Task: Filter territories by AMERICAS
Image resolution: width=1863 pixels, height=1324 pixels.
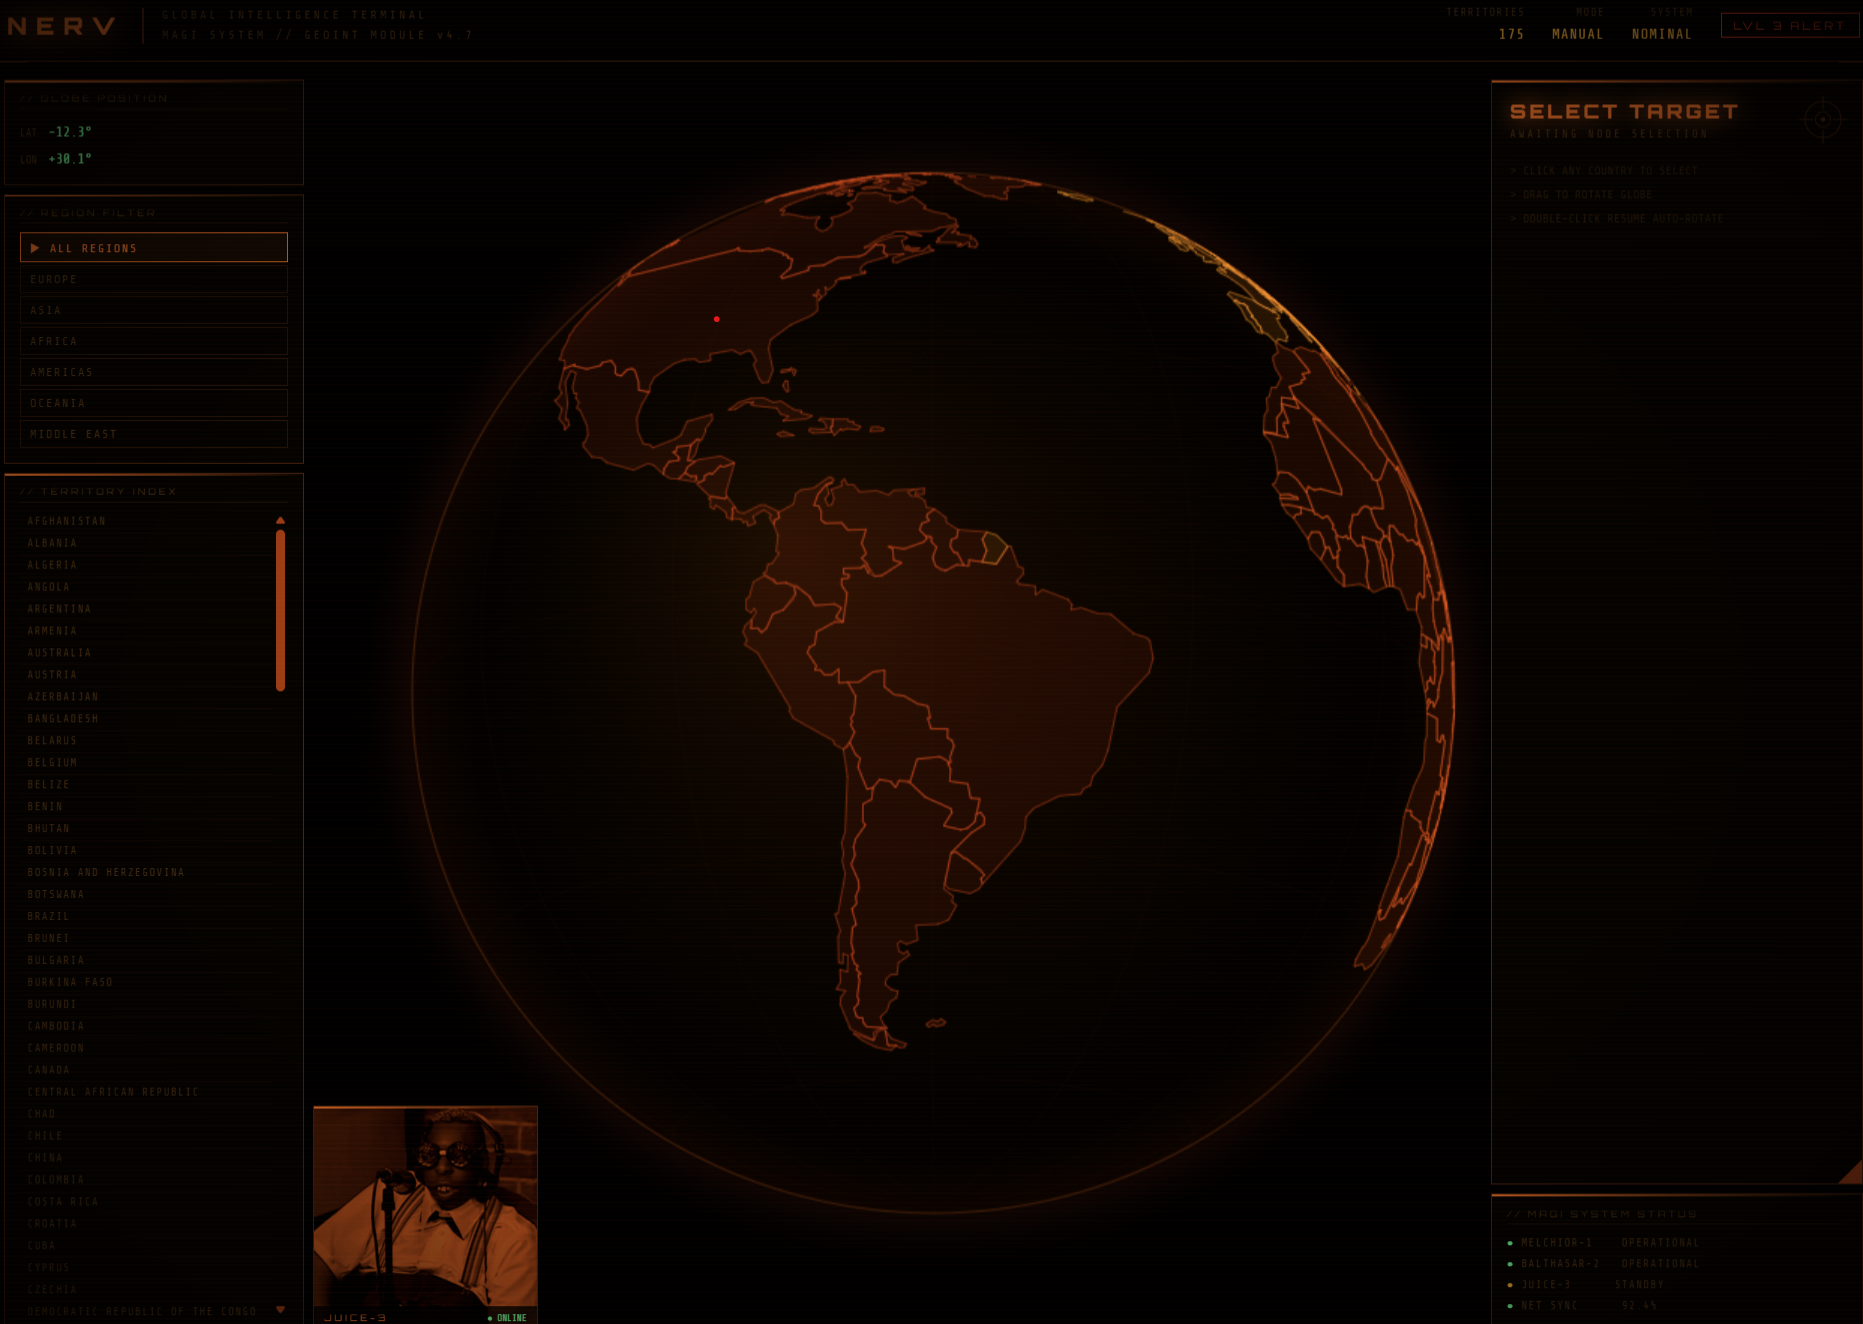Action: (154, 372)
